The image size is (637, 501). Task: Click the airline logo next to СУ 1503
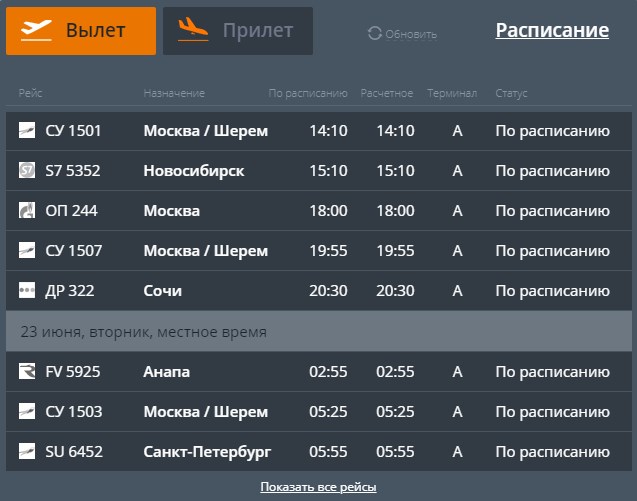point(27,412)
